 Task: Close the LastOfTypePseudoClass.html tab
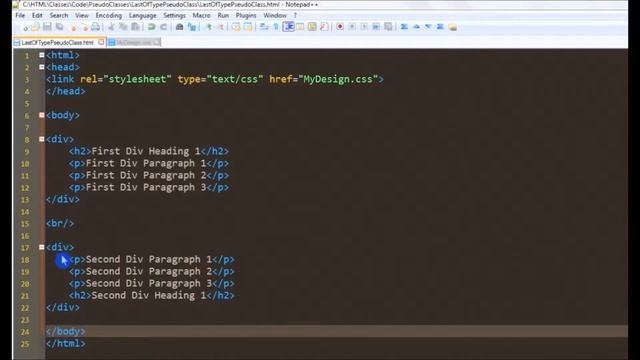101,42
